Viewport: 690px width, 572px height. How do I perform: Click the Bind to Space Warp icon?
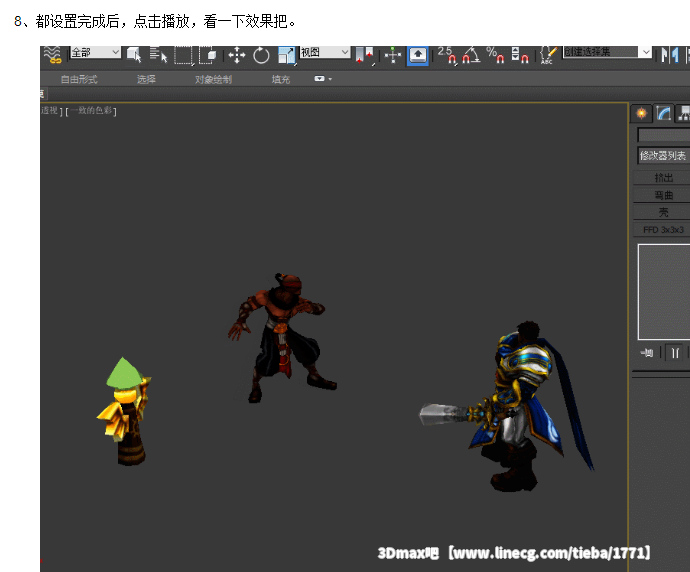coord(53,55)
